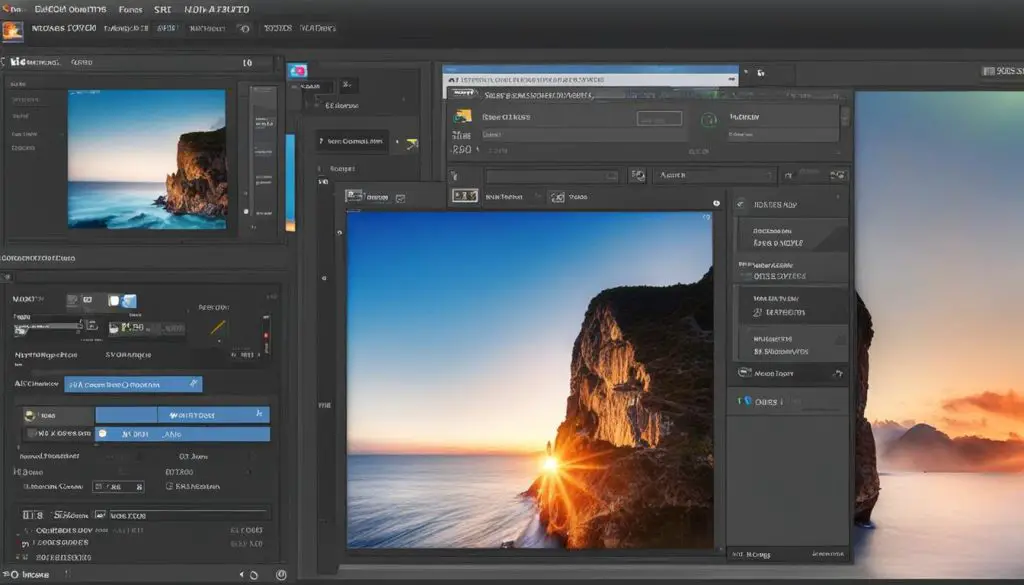Select the third entry in the right panel list
Viewport: 1024px width, 585px height.
click(x=791, y=305)
